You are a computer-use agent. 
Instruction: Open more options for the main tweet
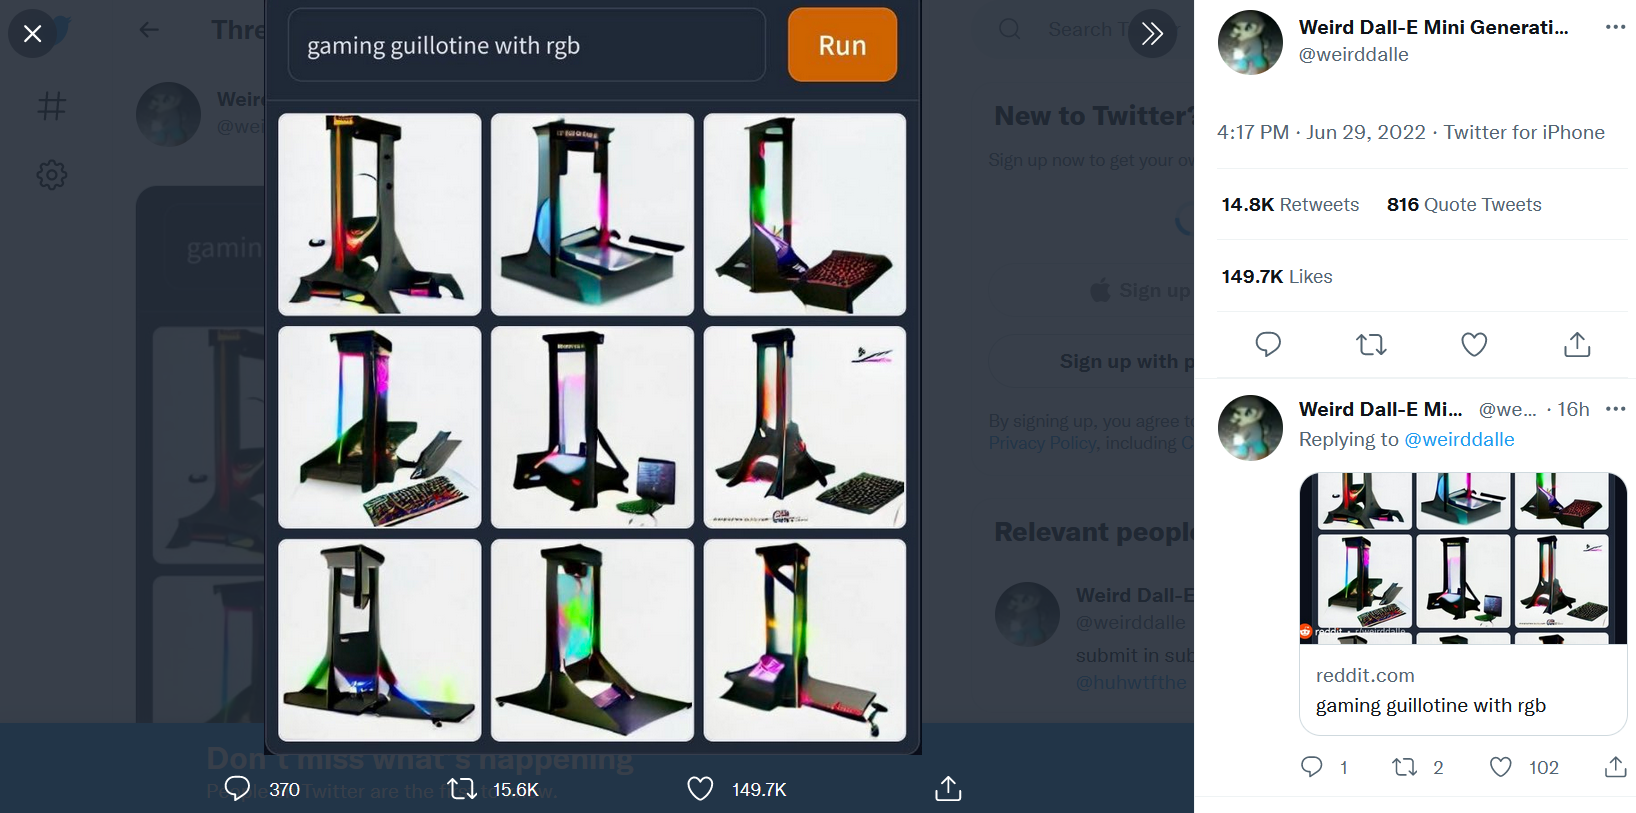(1615, 27)
